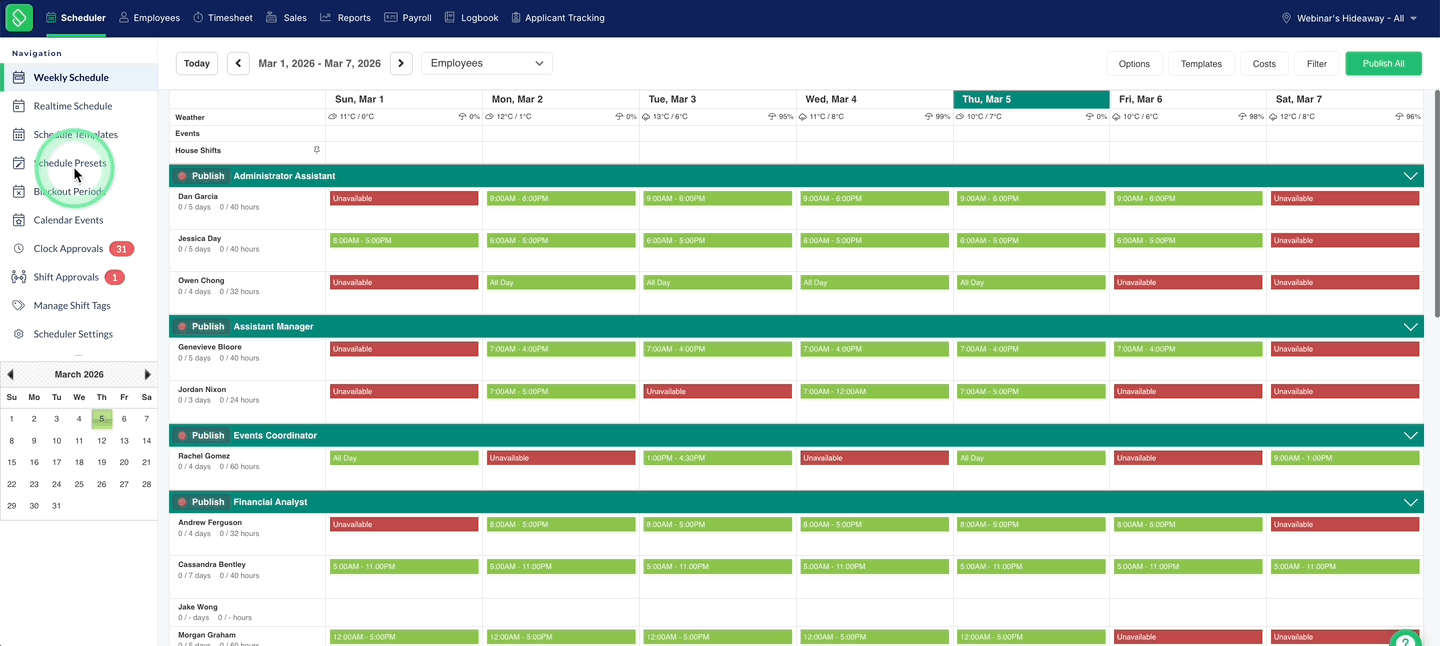Go to the next week arrow

[x=400, y=63]
